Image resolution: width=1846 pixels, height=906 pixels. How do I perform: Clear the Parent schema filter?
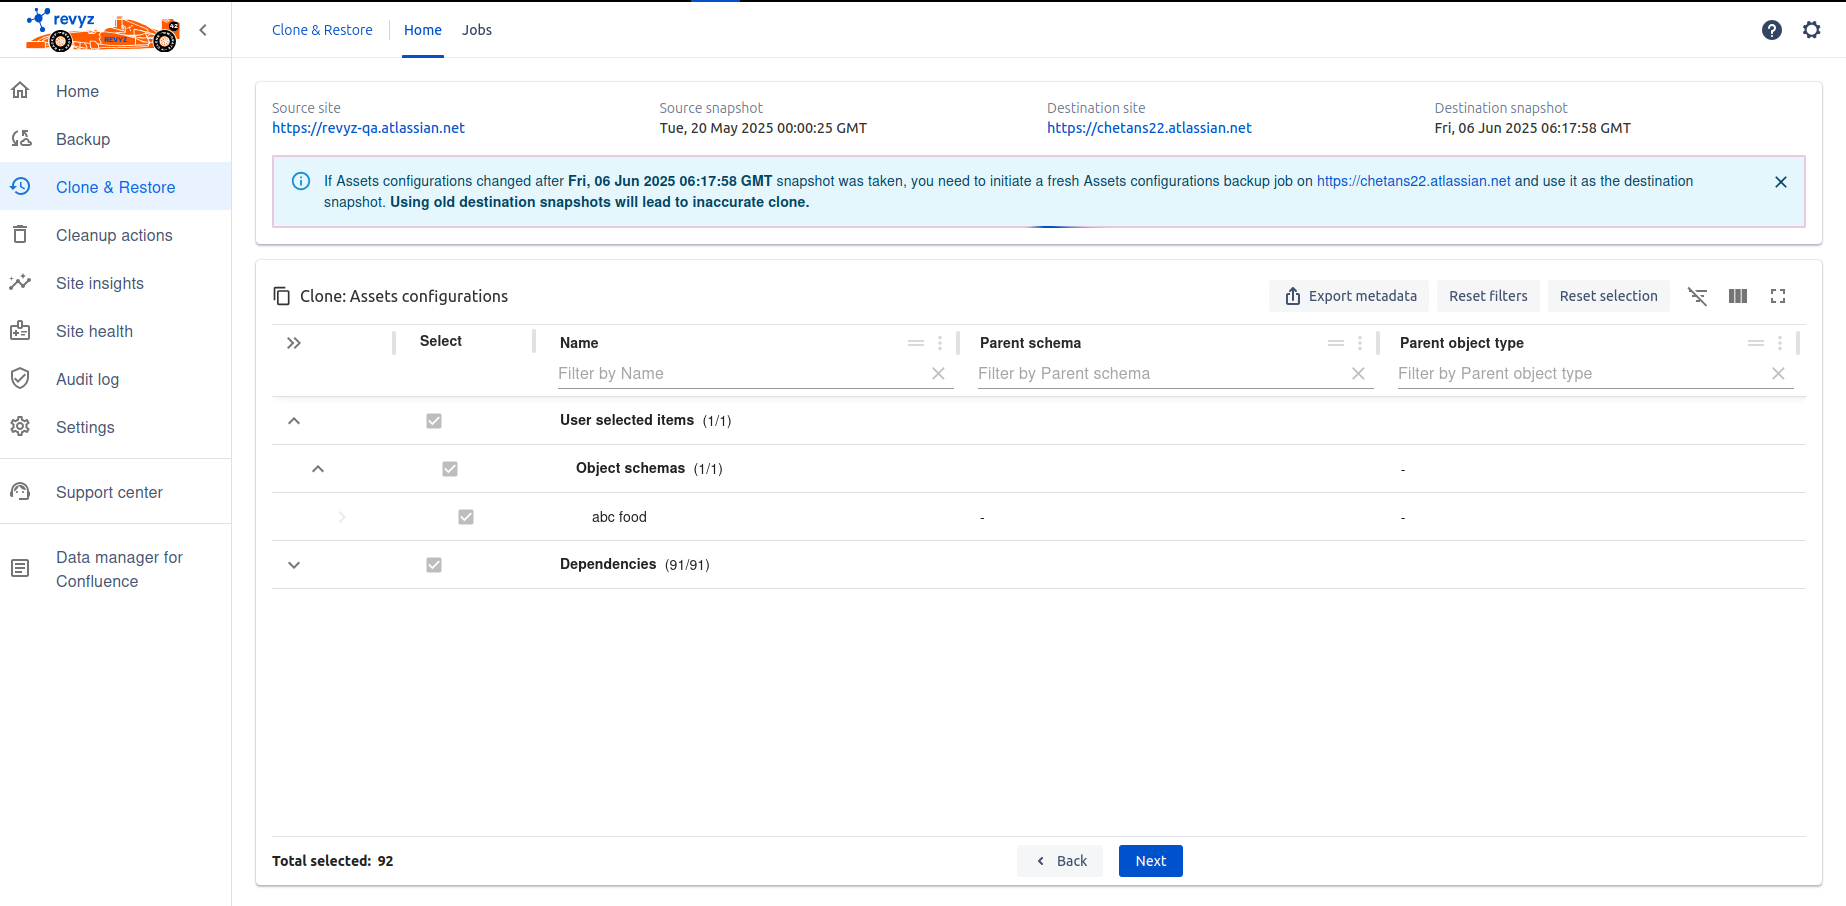pyautogui.click(x=1357, y=374)
